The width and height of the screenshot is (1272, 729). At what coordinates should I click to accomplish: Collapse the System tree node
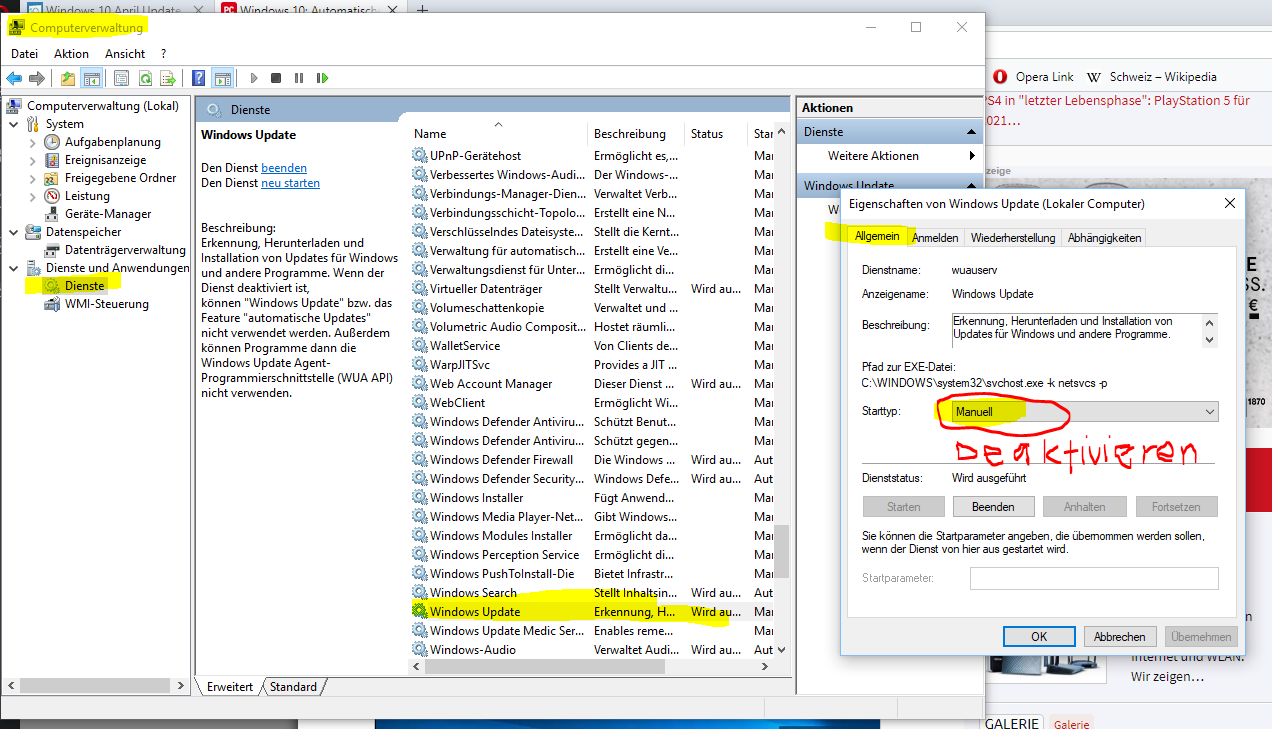click(13, 124)
